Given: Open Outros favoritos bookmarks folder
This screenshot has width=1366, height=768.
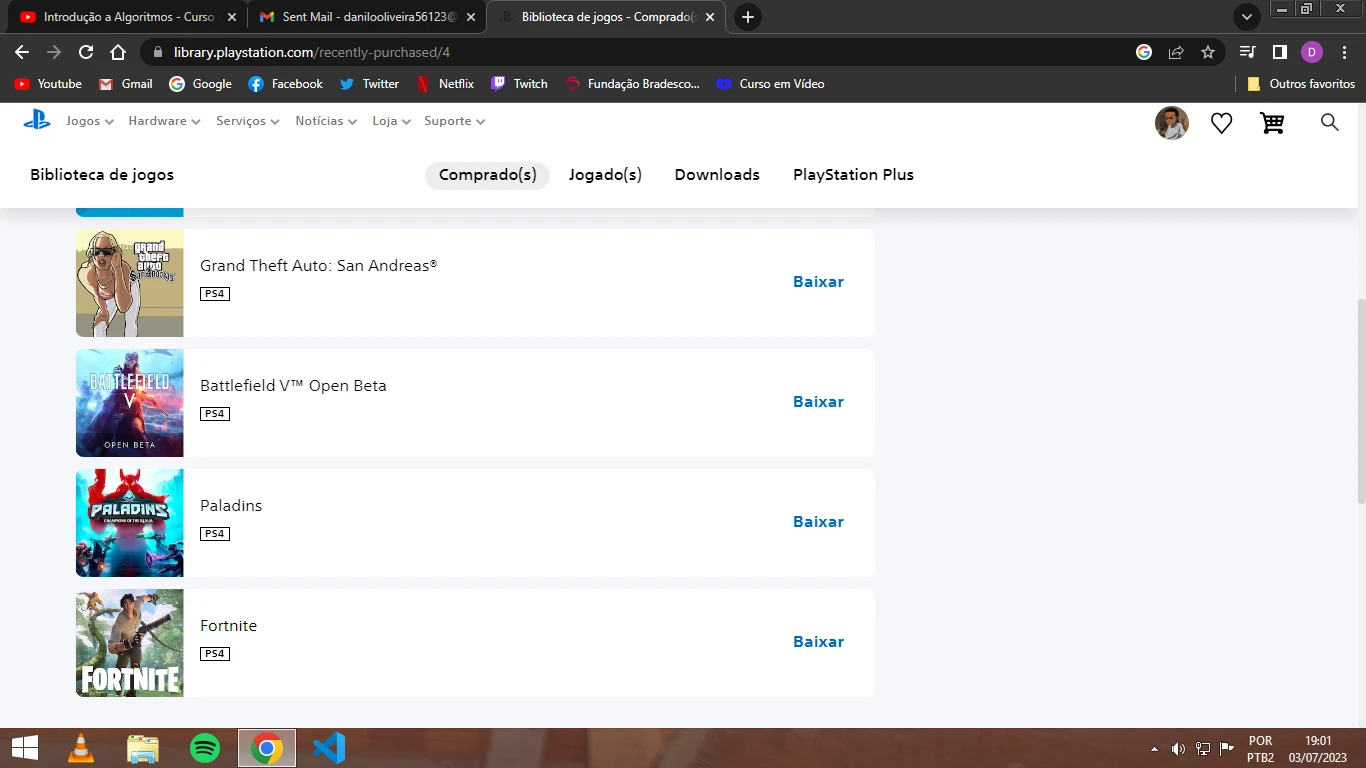Looking at the screenshot, I should 1301,84.
